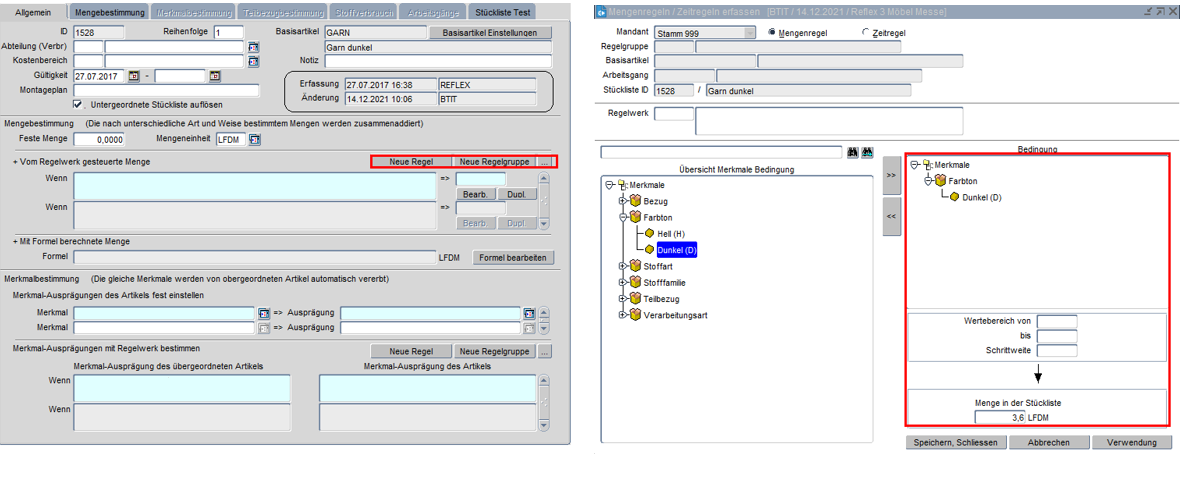Click scroll-down arrow of Regelwerk Menge list
Image resolution: width=1184 pixels, height=477 pixels.
click(x=545, y=224)
